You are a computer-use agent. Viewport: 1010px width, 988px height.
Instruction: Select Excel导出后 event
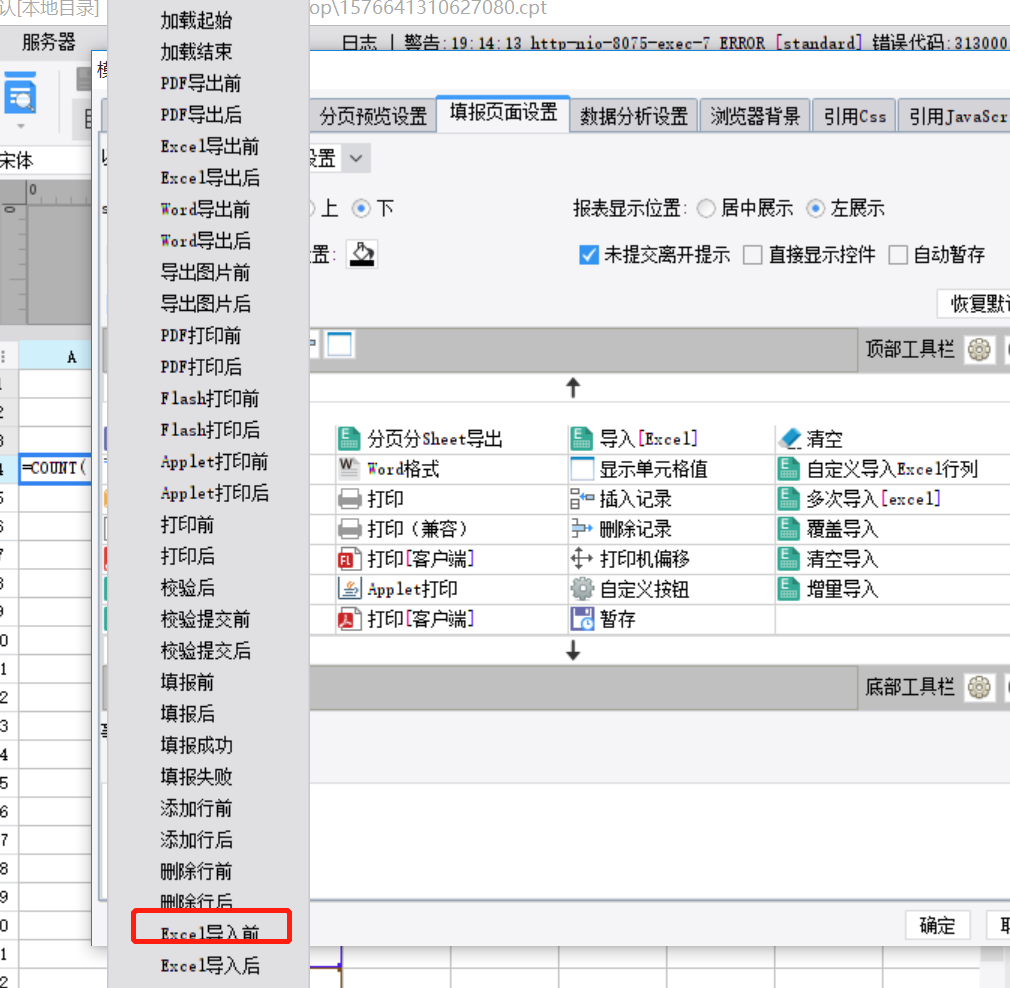point(210,178)
